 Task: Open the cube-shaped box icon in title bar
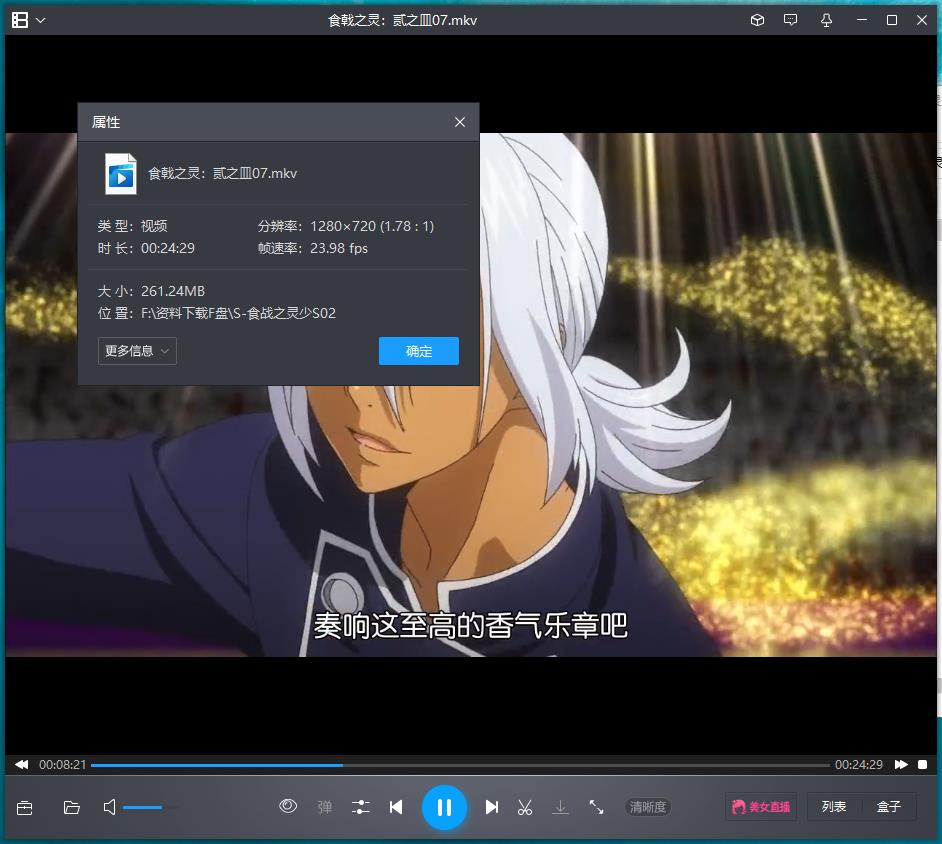[758, 20]
